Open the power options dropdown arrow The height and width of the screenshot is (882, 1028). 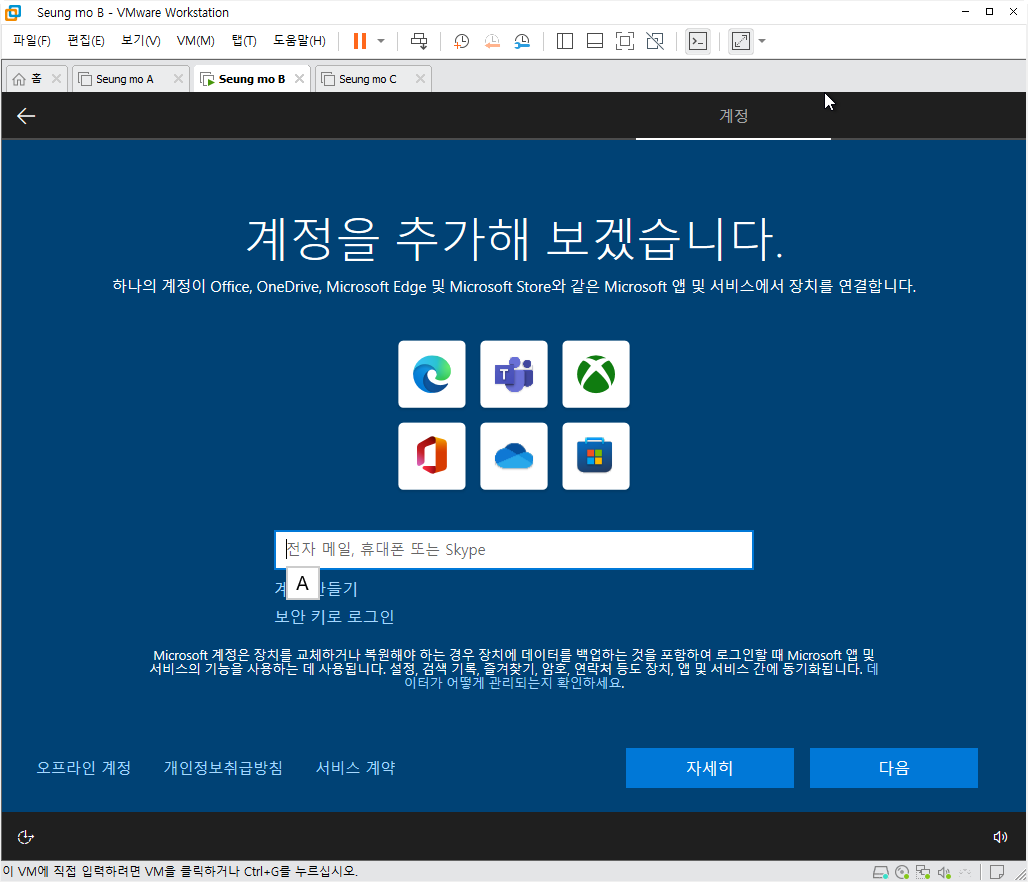(381, 41)
